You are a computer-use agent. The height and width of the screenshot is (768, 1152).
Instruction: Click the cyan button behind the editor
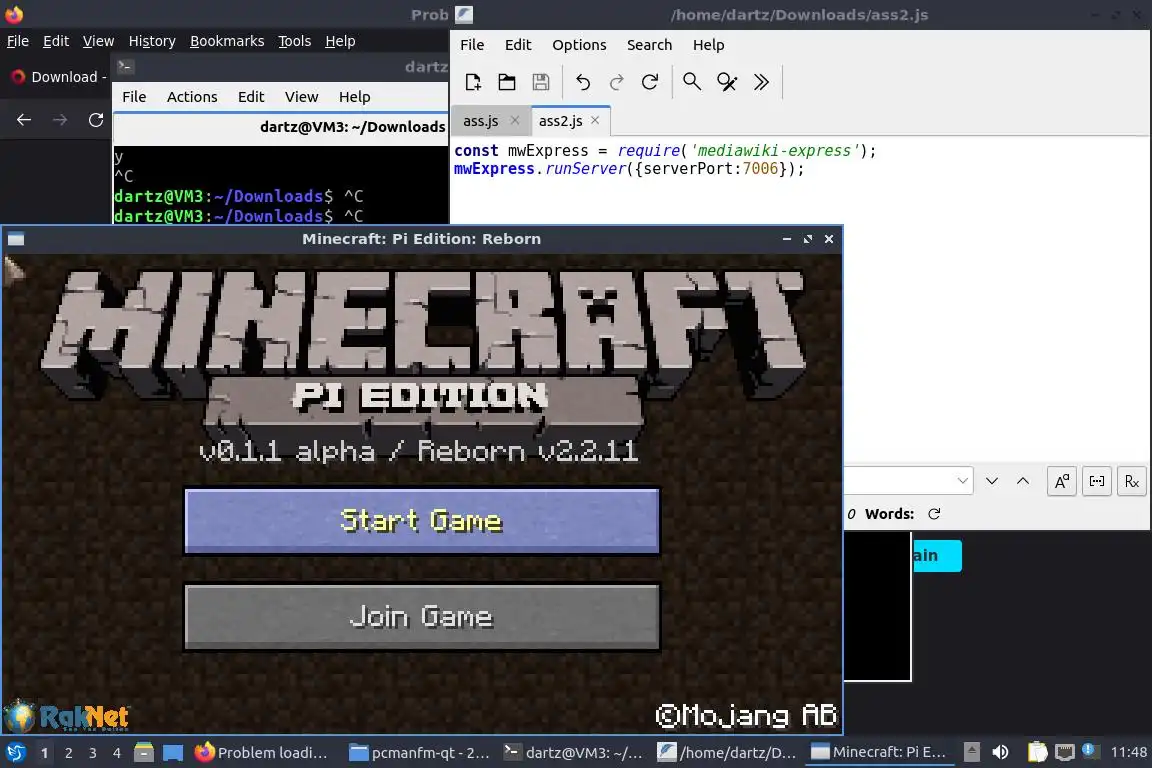pos(937,556)
